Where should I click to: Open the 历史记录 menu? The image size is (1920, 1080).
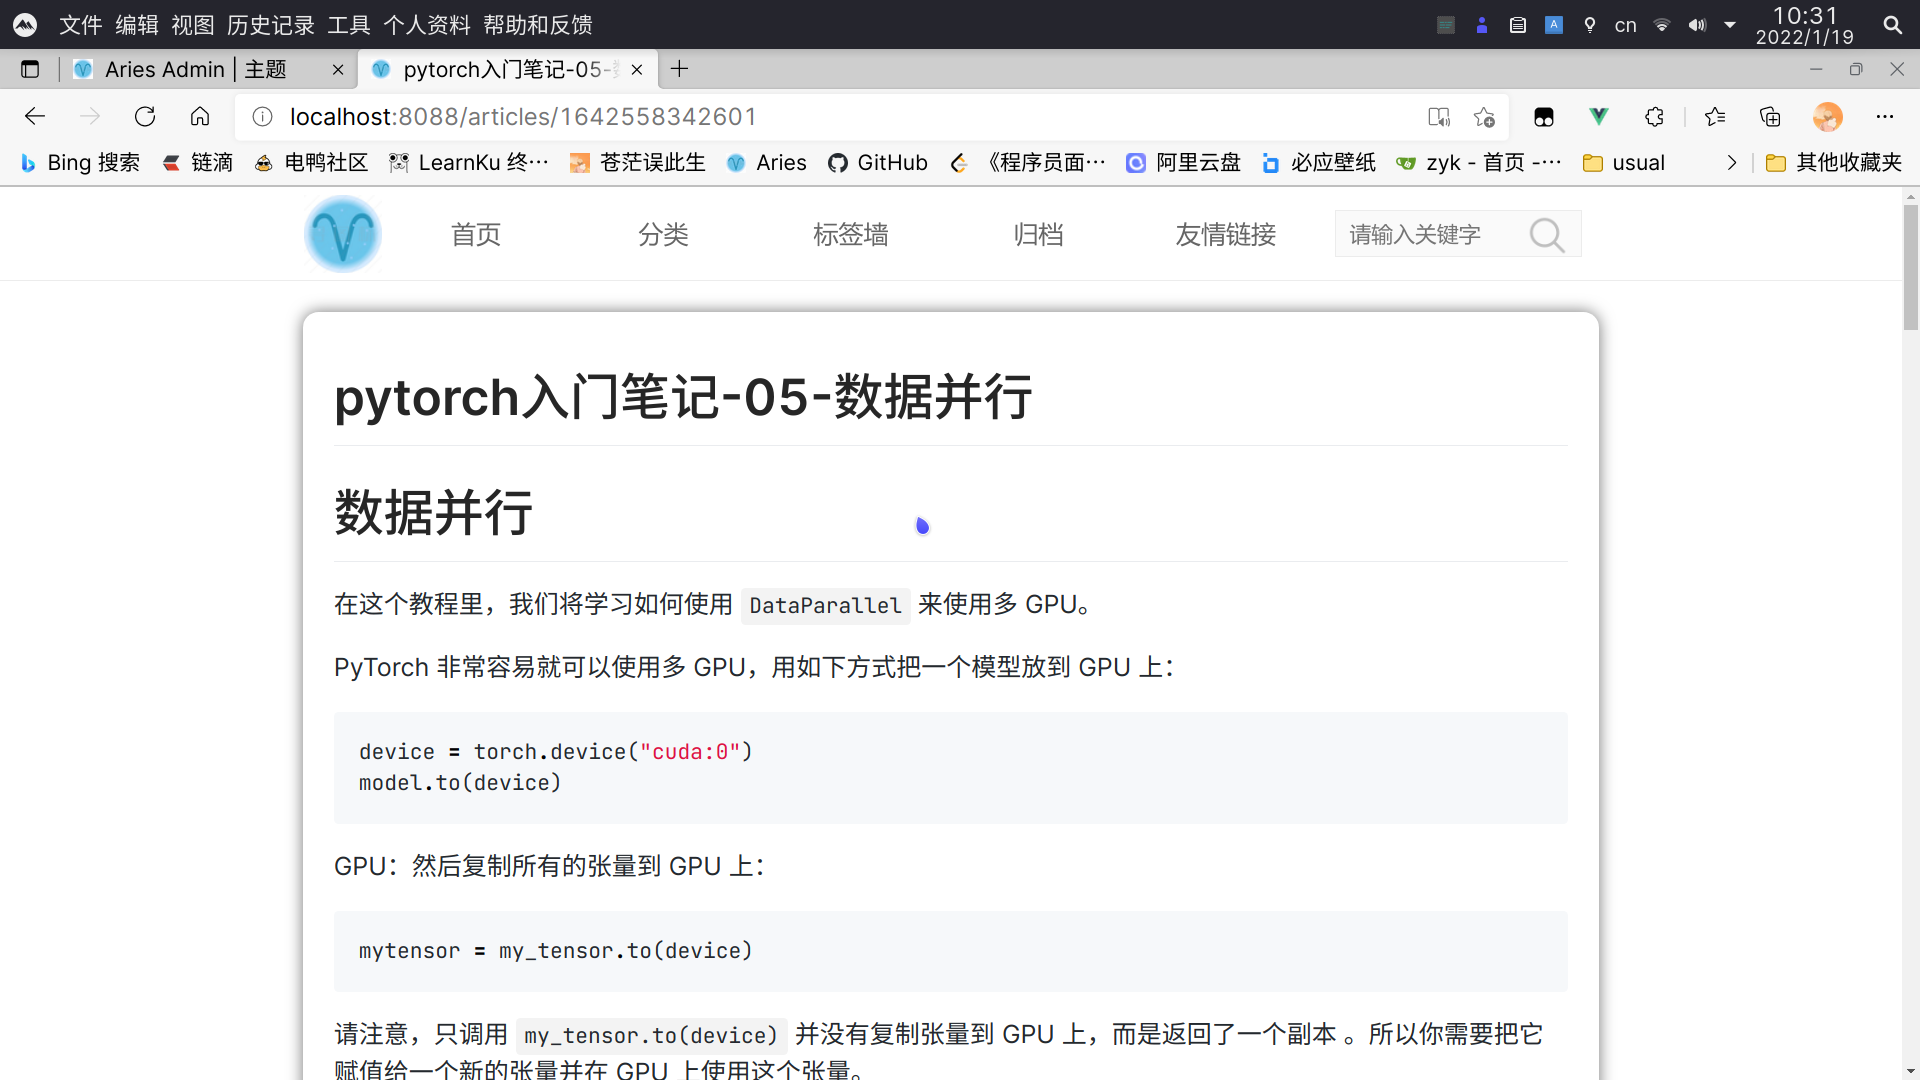(x=270, y=25)
